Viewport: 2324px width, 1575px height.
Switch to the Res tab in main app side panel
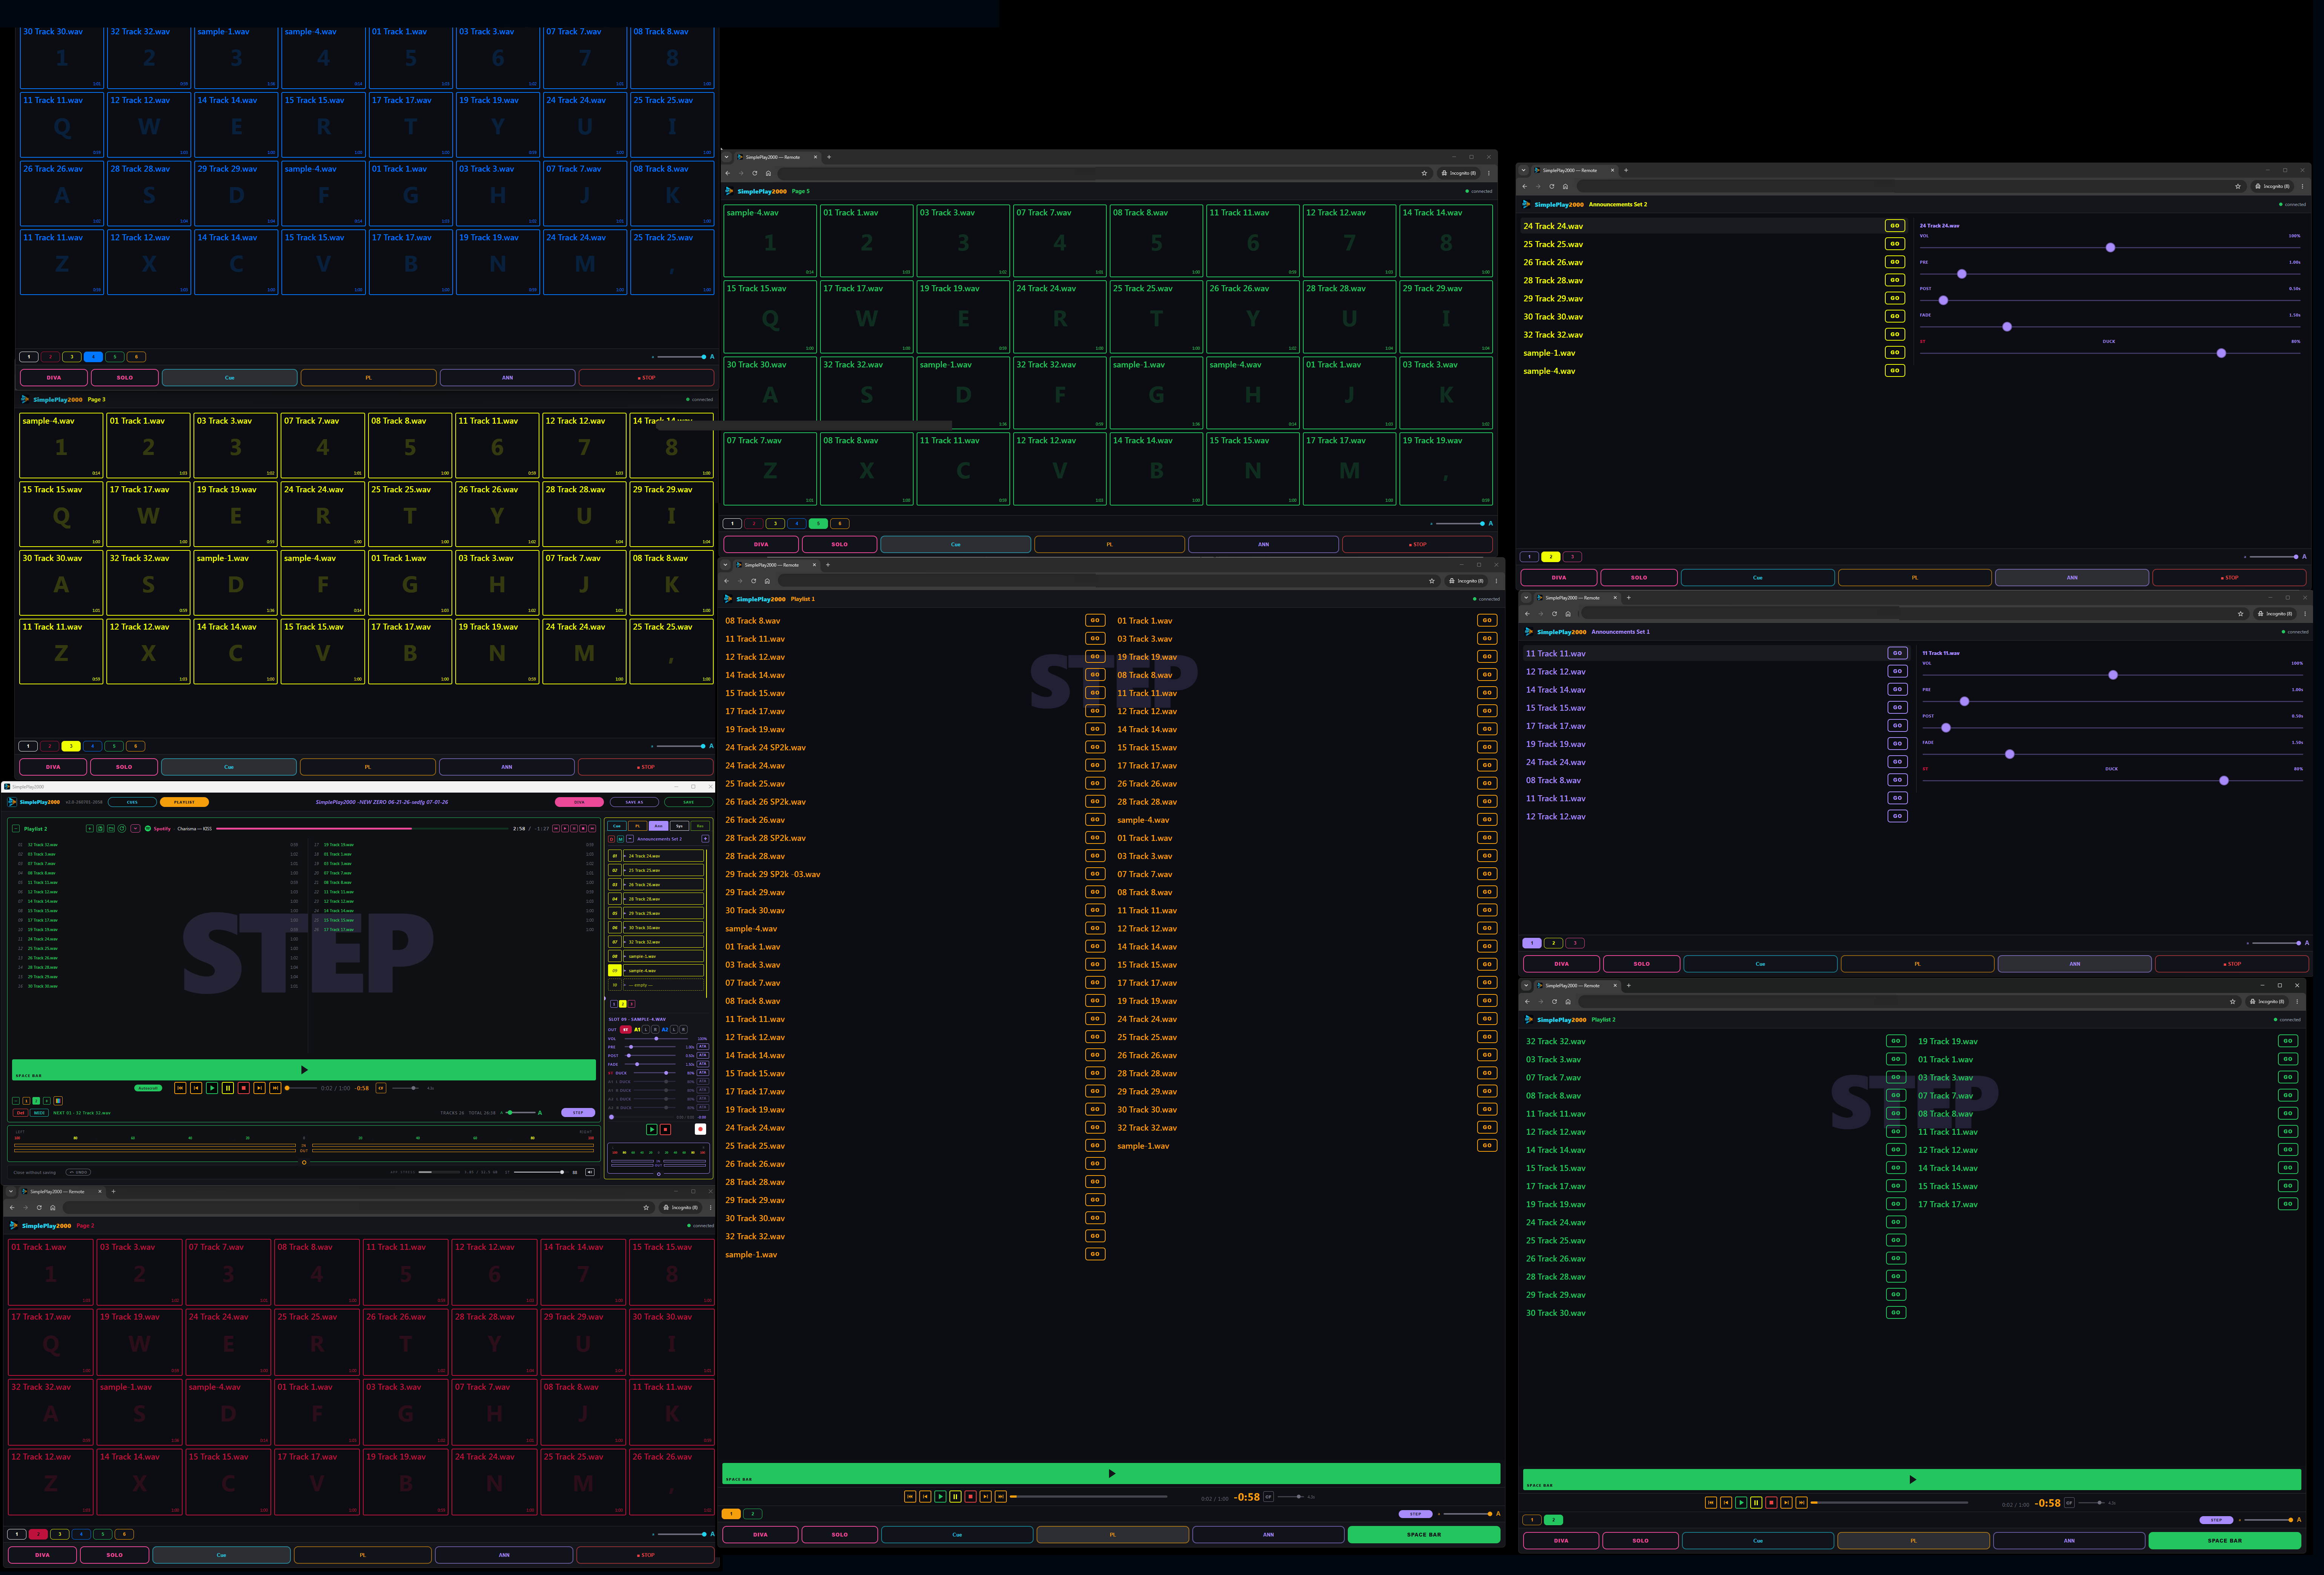[700, 826]
